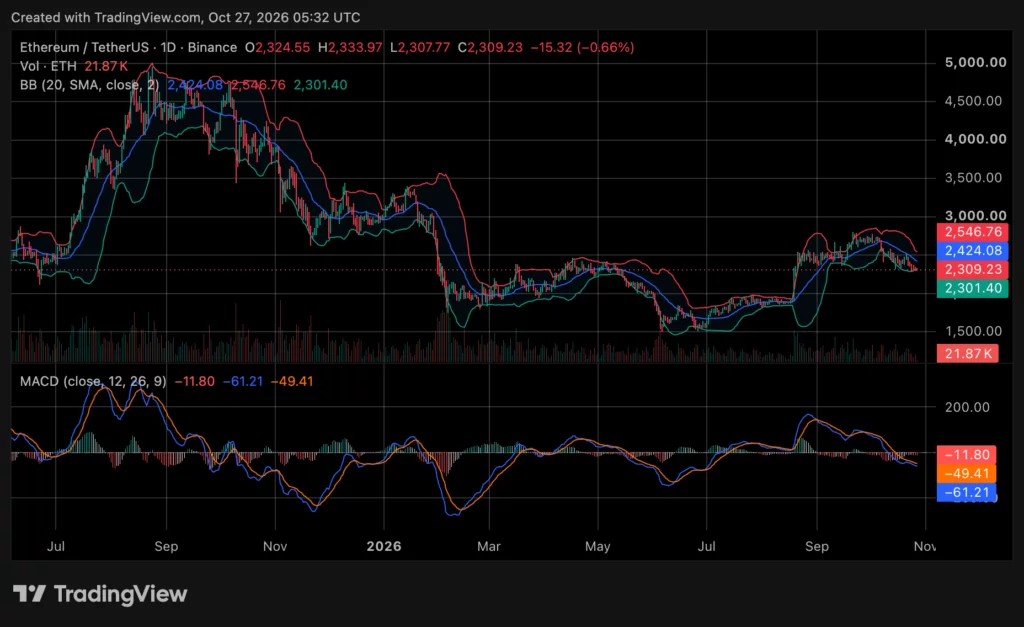Viewport: 1024px width, 627px height.
Task: Click the May label on time axis
Action: coord(598,546)
